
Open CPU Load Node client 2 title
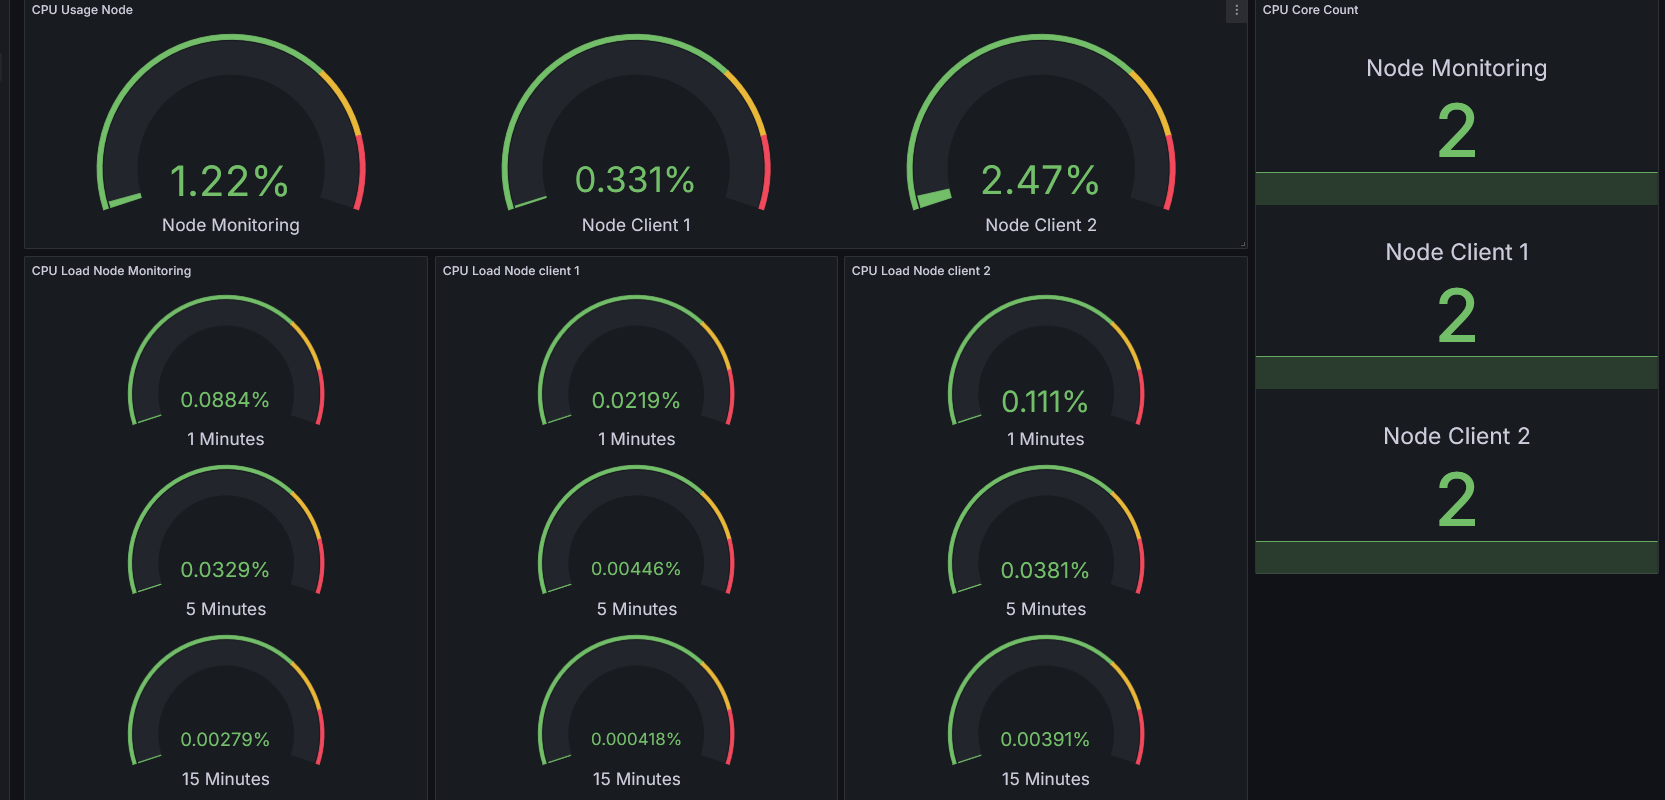pyautogui.click(x=921, y=271)
